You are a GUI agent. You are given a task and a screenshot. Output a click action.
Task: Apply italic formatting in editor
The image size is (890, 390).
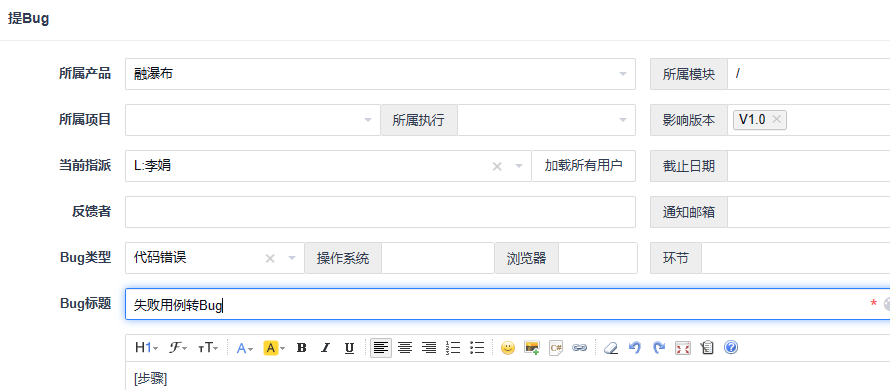pos(325,348)
